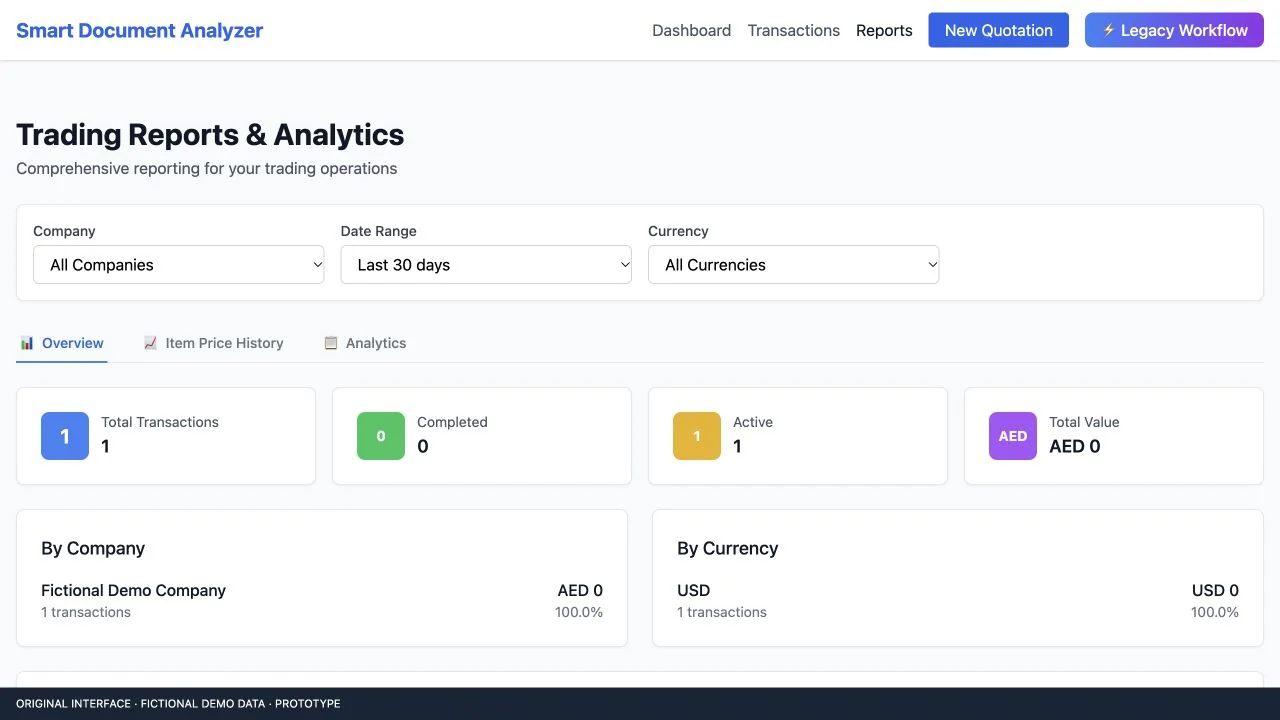Click the 1 transactions text under USD
The width and height of the screenshot is (1280, 720).
pos(722,612)
